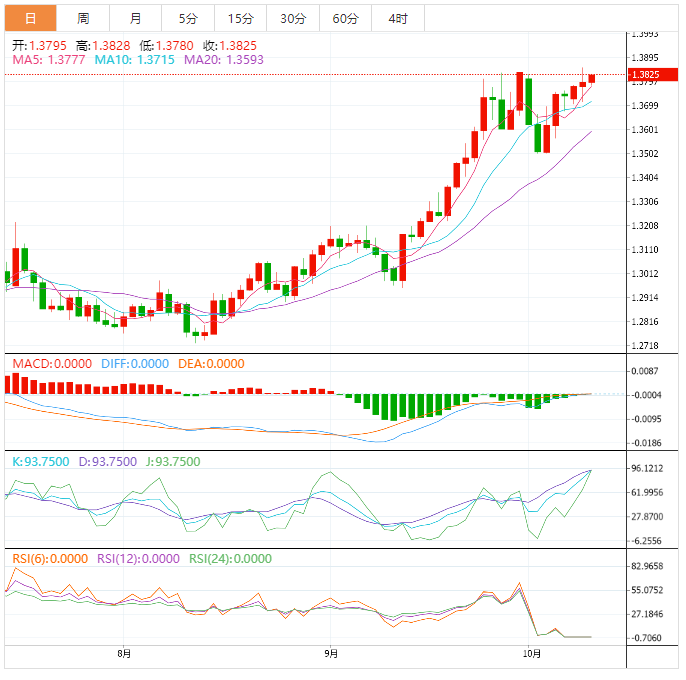Click the MA10: 1.3715 label

click(x=135, y=60)
